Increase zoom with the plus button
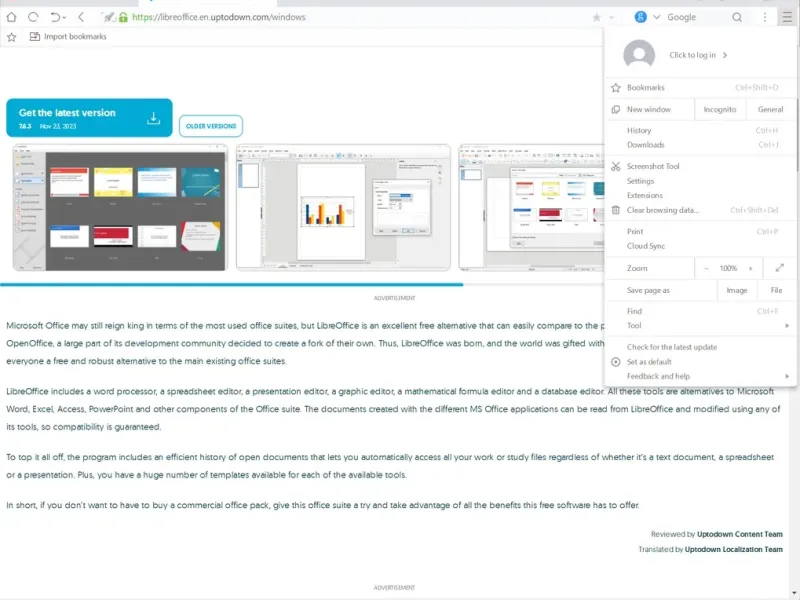The image size is (800, 600). 751,268
